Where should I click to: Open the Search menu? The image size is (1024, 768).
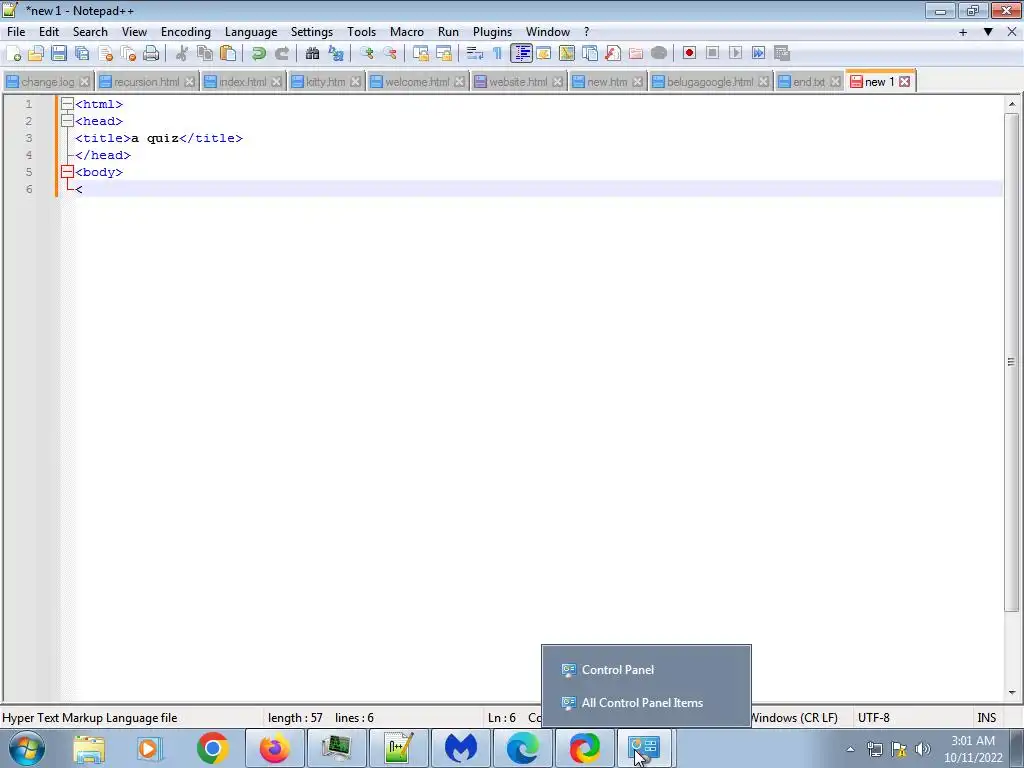(90, 32)
